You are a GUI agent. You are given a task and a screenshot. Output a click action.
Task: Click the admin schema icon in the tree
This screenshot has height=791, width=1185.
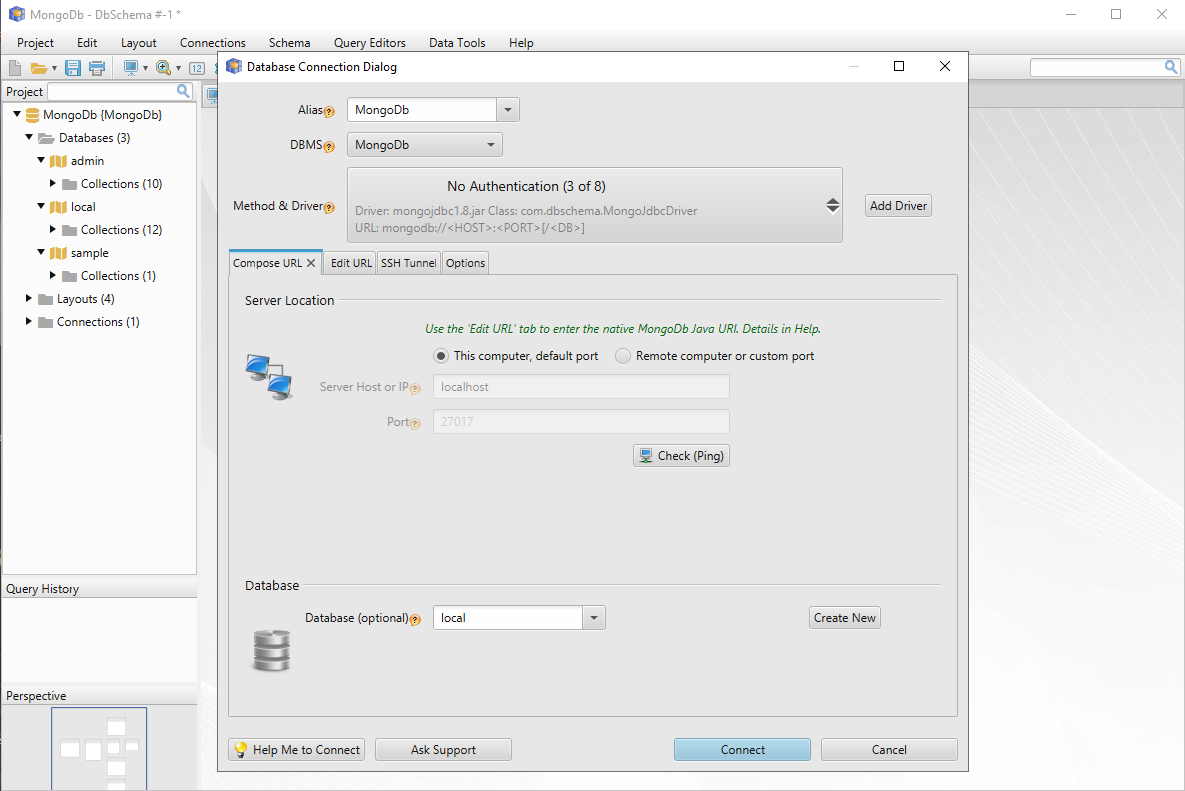point(58,161)
